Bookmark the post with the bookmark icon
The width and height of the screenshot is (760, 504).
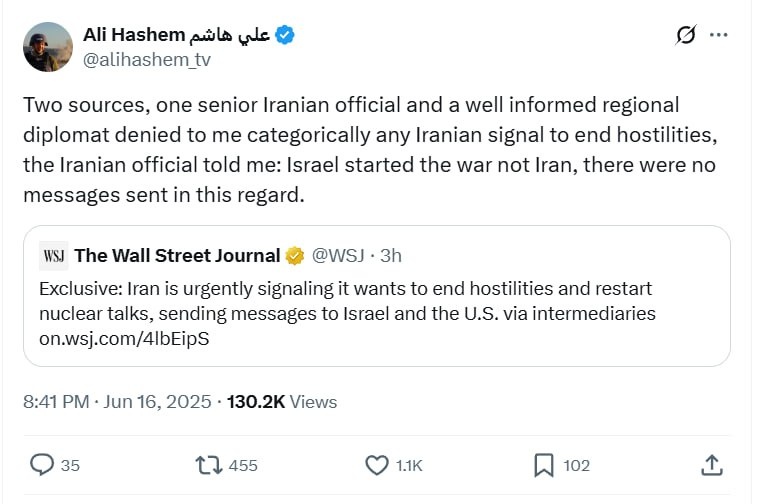click(544, 465)
